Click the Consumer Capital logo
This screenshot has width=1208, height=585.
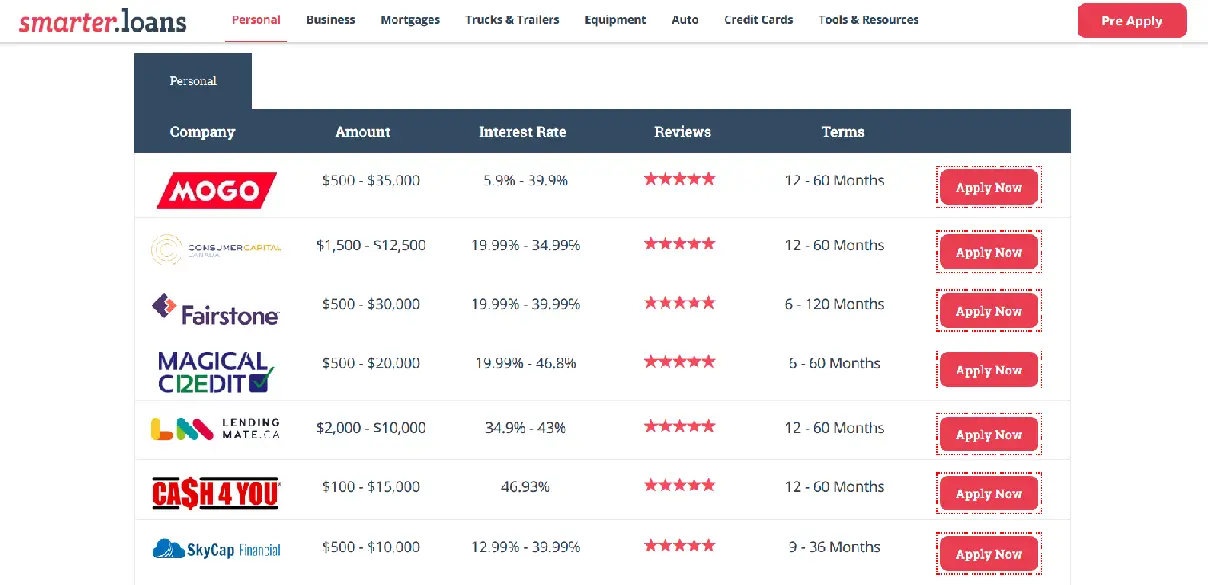216,249
